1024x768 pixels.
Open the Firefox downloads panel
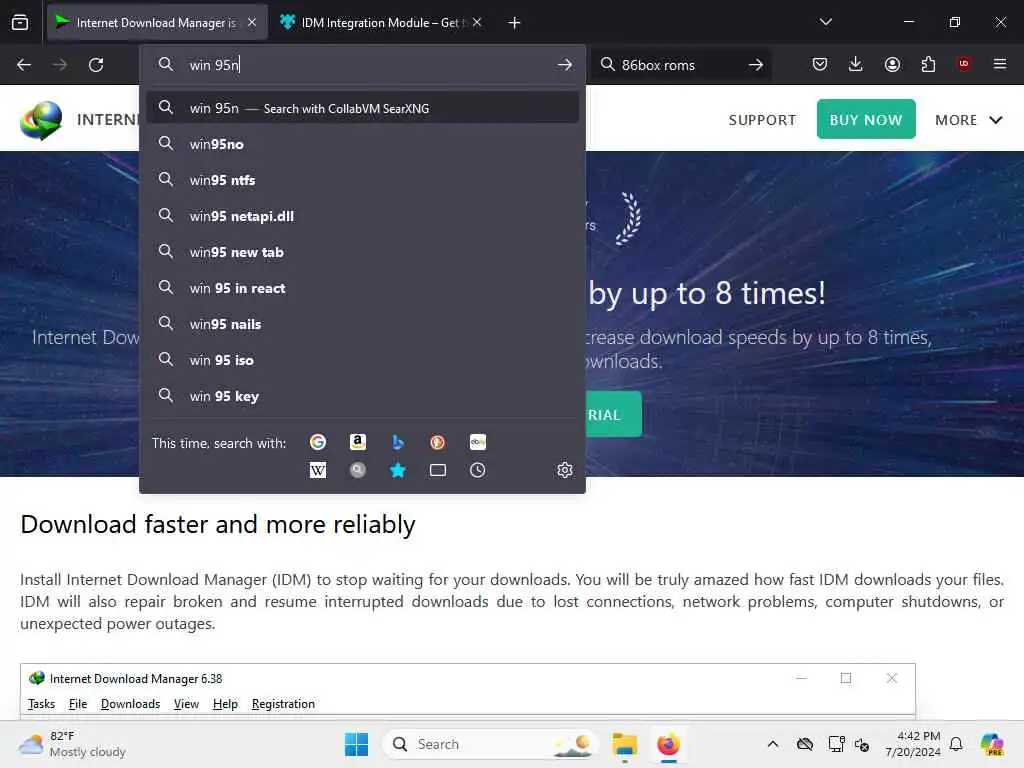click(856, 64)
